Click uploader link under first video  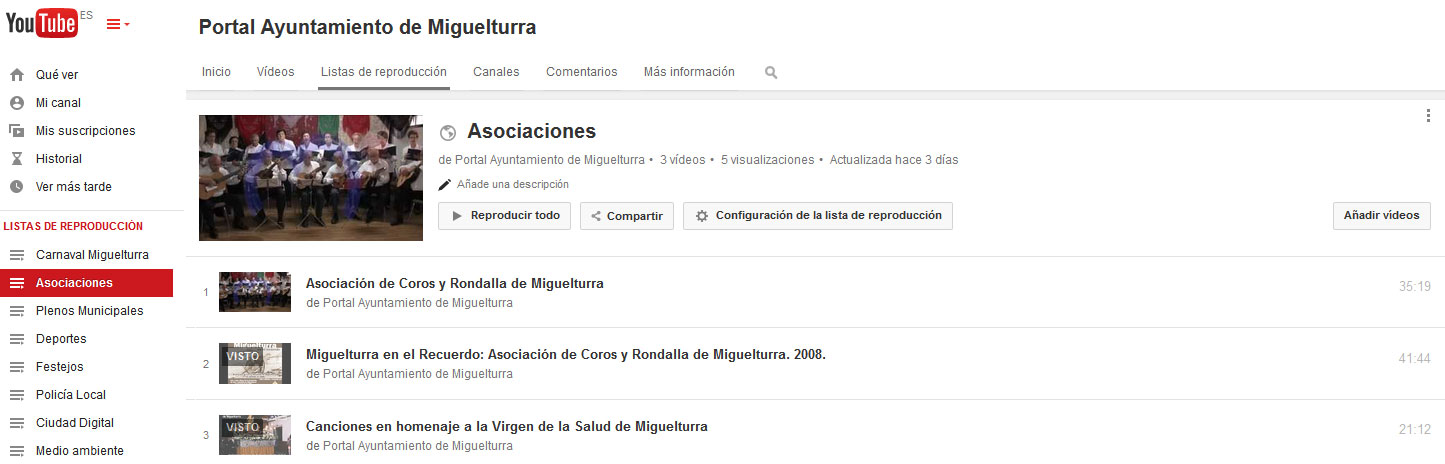coord(418,303)
